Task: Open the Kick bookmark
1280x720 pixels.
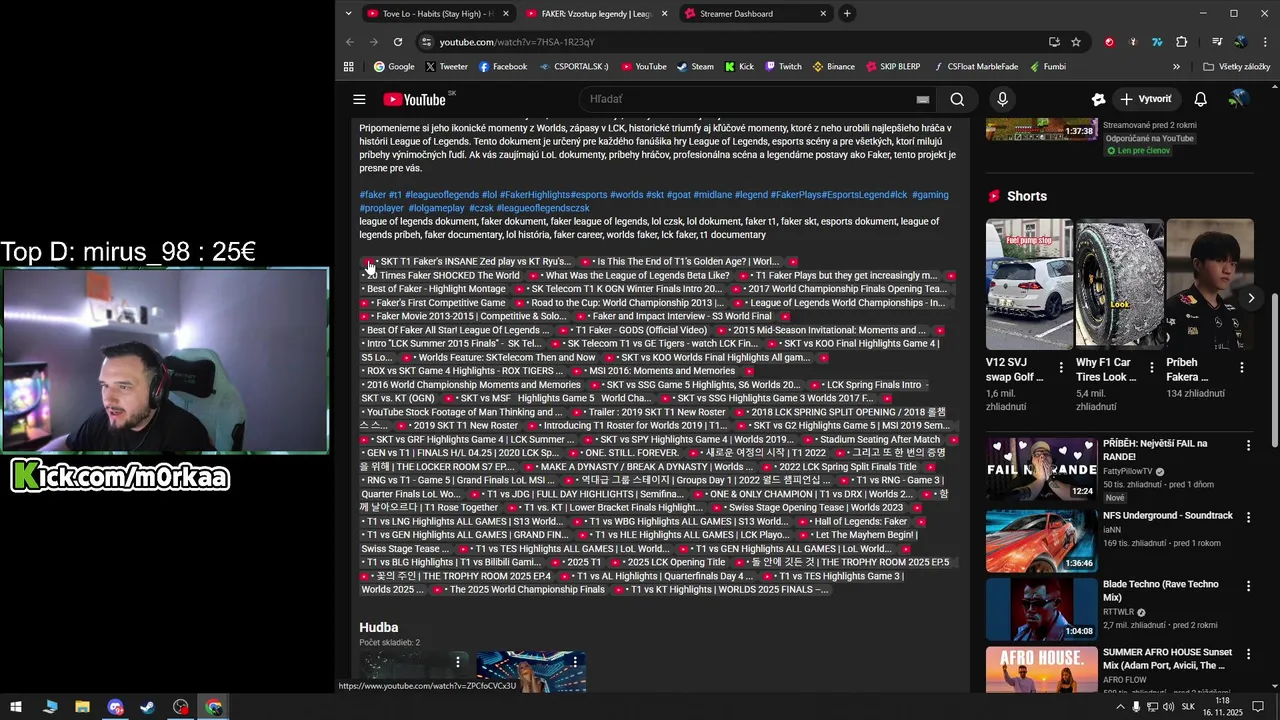Action: (739, 67)
